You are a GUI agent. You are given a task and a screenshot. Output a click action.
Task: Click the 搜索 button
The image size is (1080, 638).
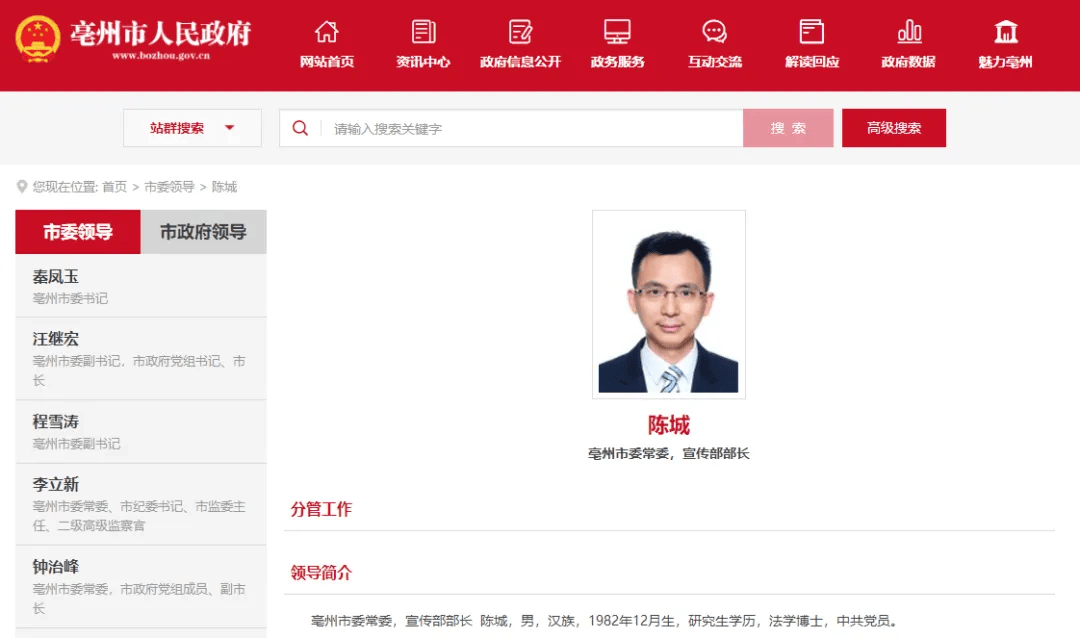click(788, 128)
